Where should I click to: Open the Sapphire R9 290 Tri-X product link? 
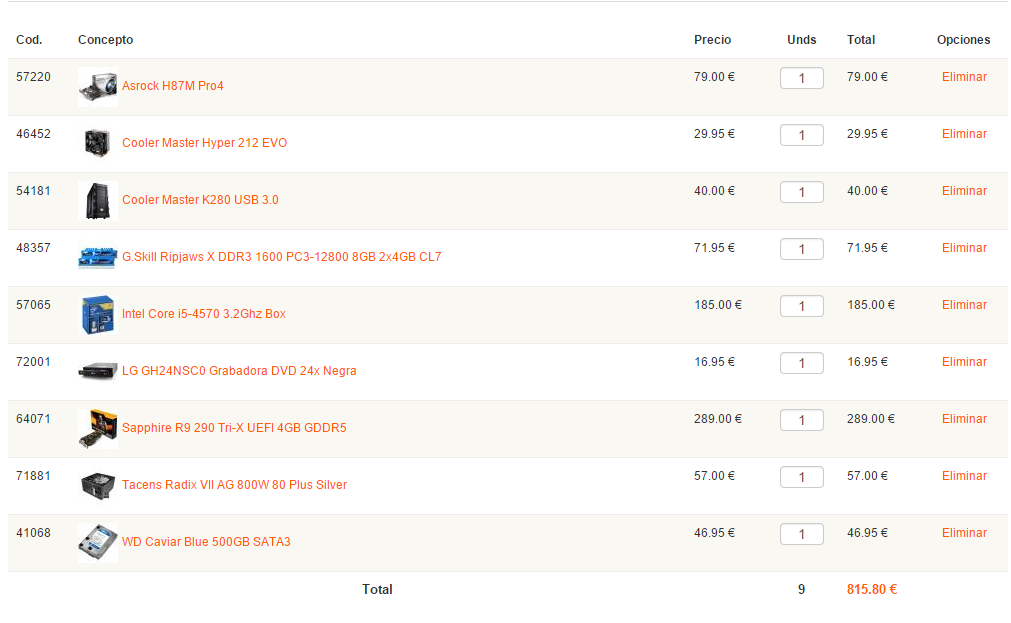point(234,428)
